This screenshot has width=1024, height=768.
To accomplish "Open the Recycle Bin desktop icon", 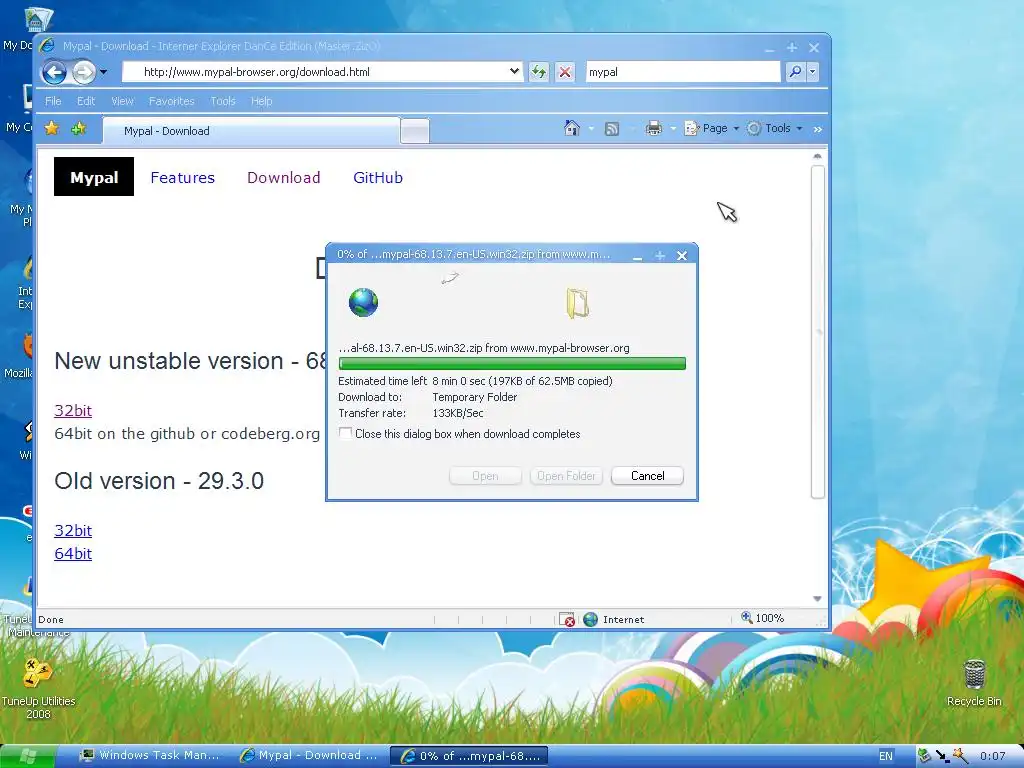I will click(x=974, y=682).
